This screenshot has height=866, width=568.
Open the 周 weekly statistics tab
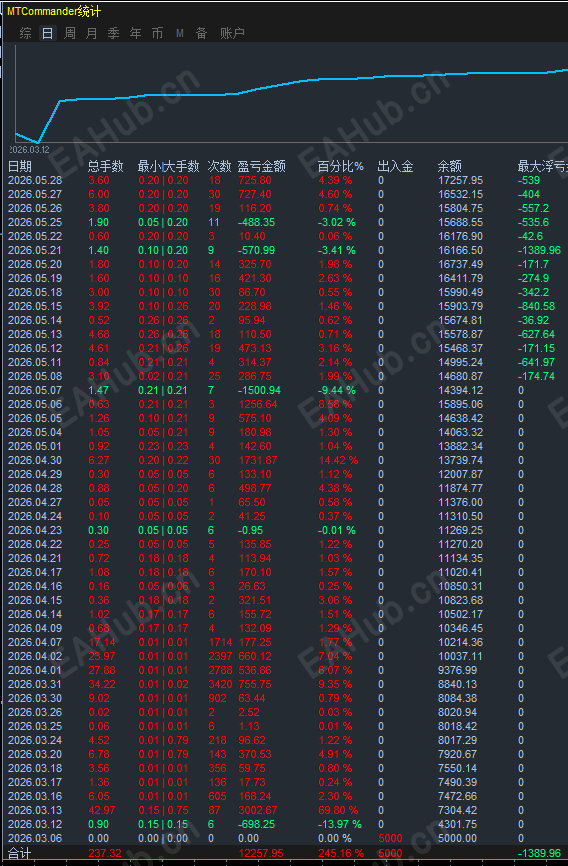coord(70,33)
